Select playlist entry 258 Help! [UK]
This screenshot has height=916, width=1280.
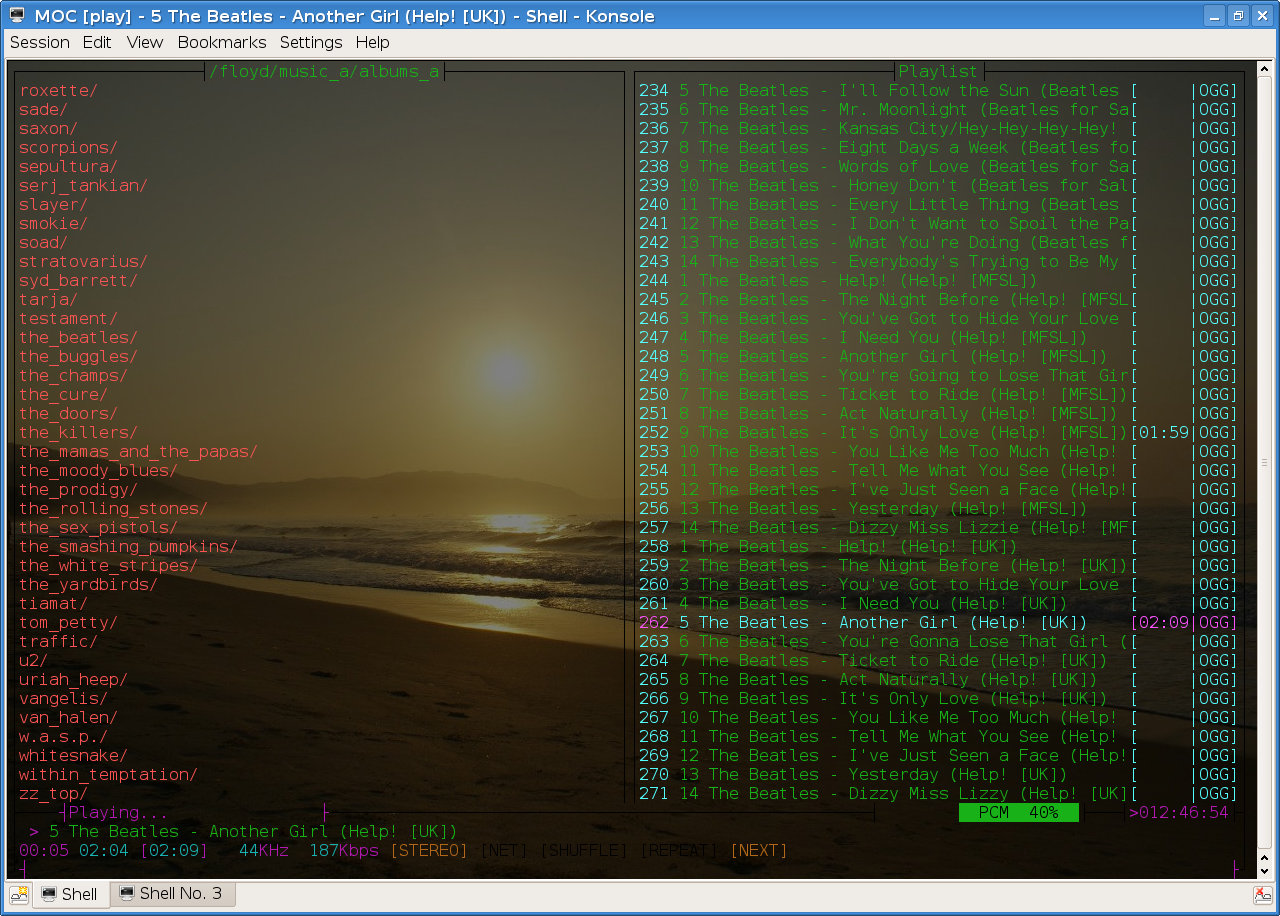(938, 547)
